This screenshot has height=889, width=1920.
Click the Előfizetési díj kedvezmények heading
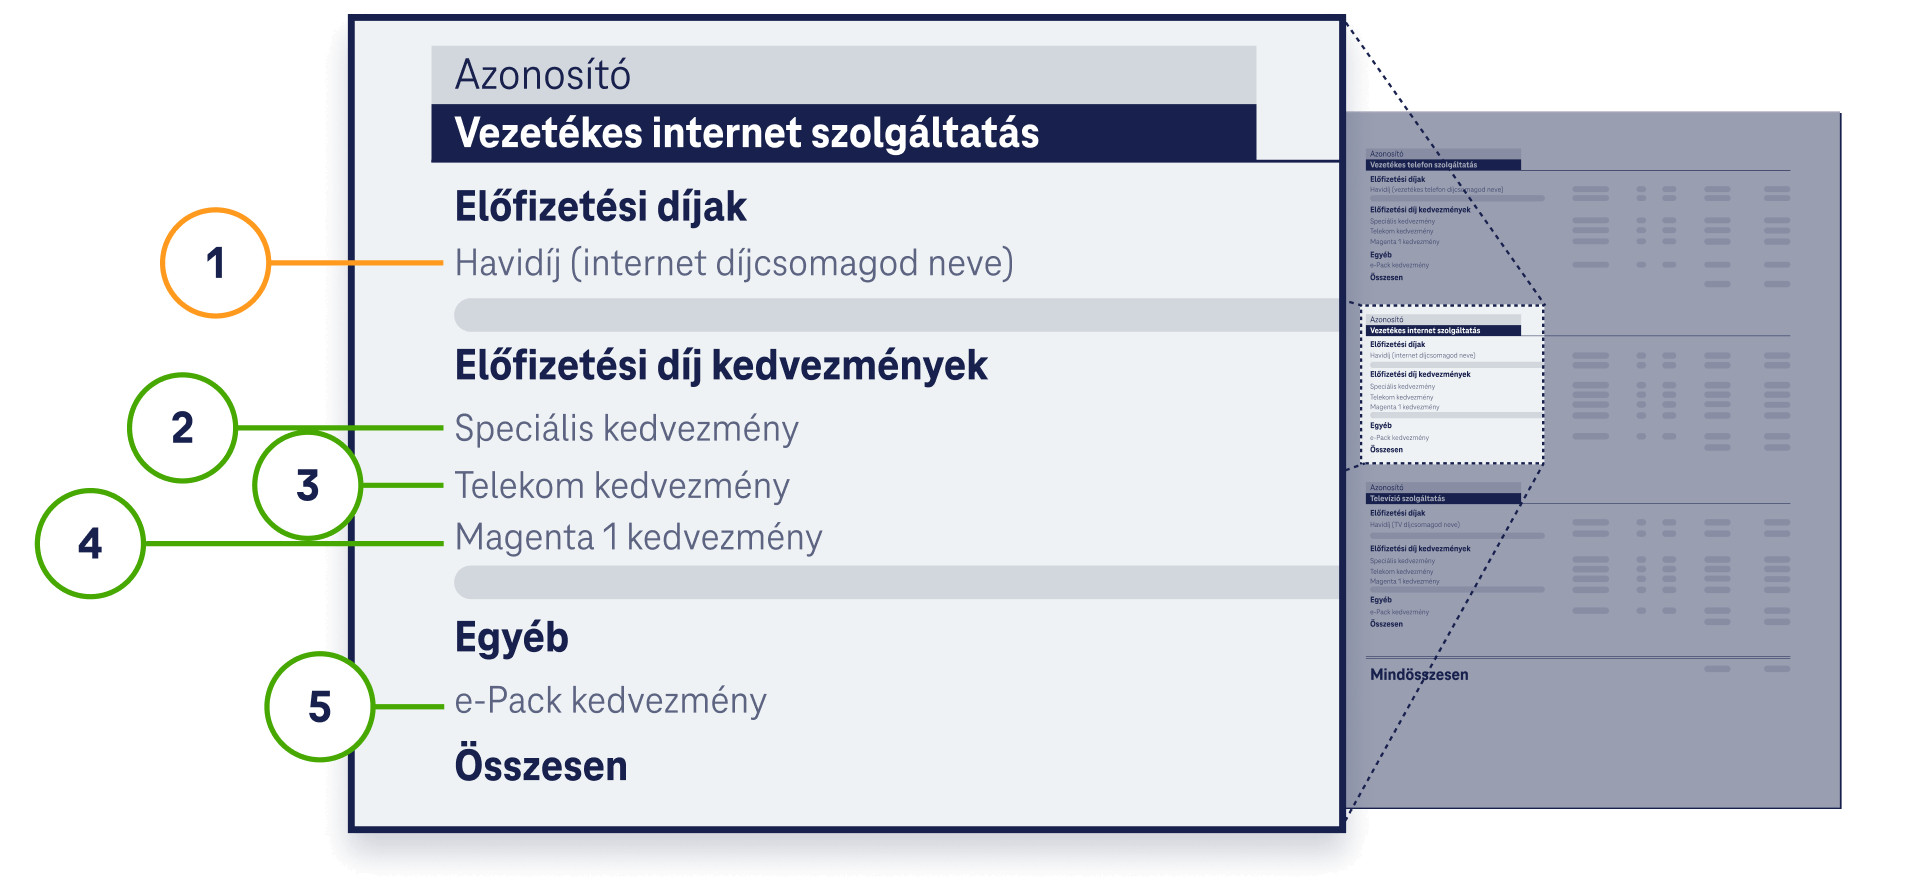pyautogui.click(x=721, y=366)
